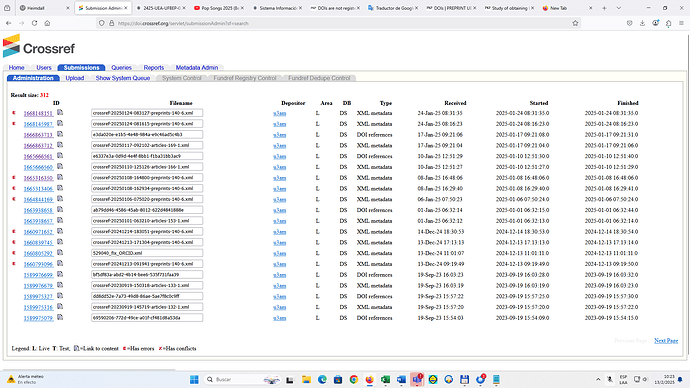Open Firefox application menu button
The height and width of the screenshot is (388, 690).
point(681,23)
